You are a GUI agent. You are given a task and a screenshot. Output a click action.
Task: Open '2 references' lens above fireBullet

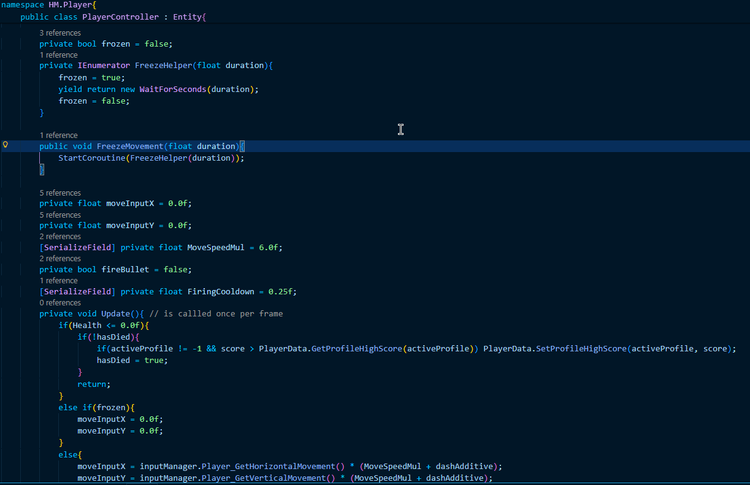(x=60, y=259)
